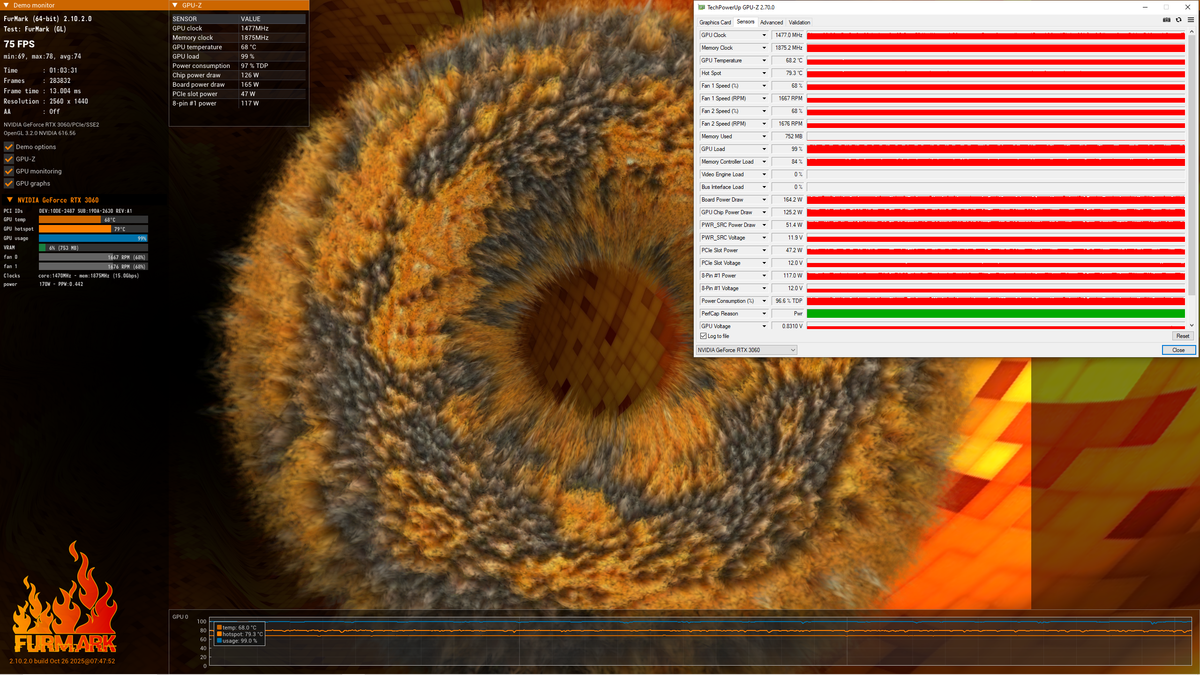This screenshot has width=1200, height=675.
Task: Click the FurMark flame logo
Action: 66,598
